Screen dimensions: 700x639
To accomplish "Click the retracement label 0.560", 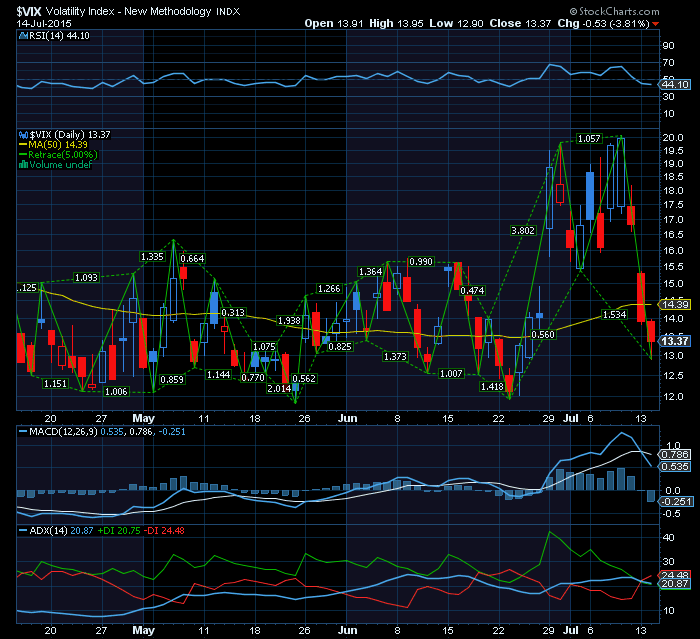I will (x=543, y=334).
